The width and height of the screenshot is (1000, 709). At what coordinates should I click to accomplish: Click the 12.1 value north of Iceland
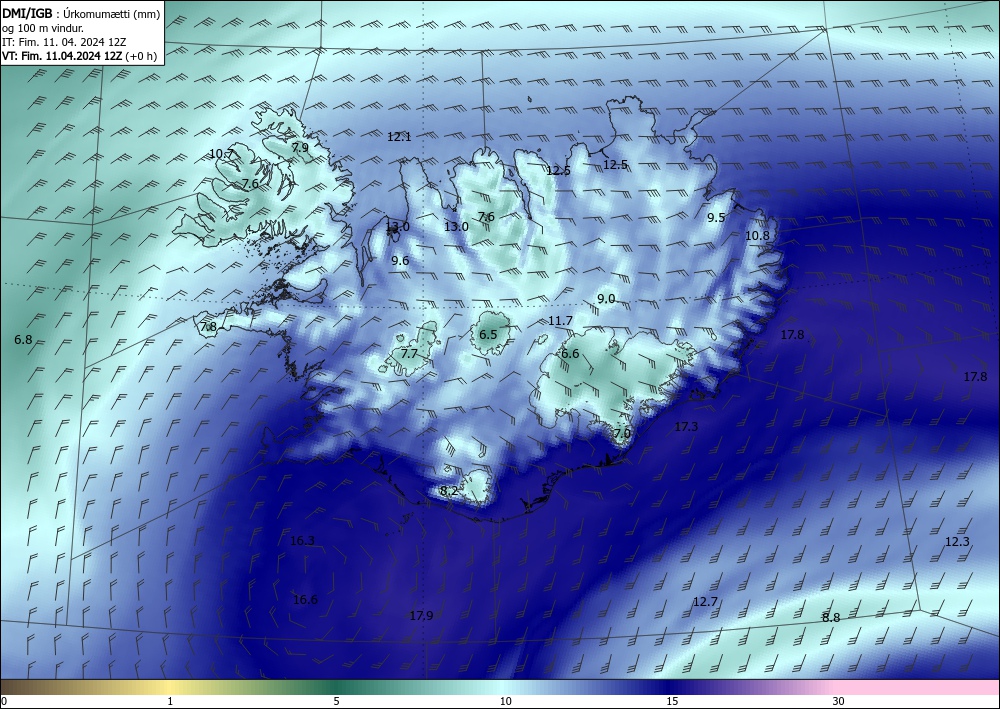point(399,136)
